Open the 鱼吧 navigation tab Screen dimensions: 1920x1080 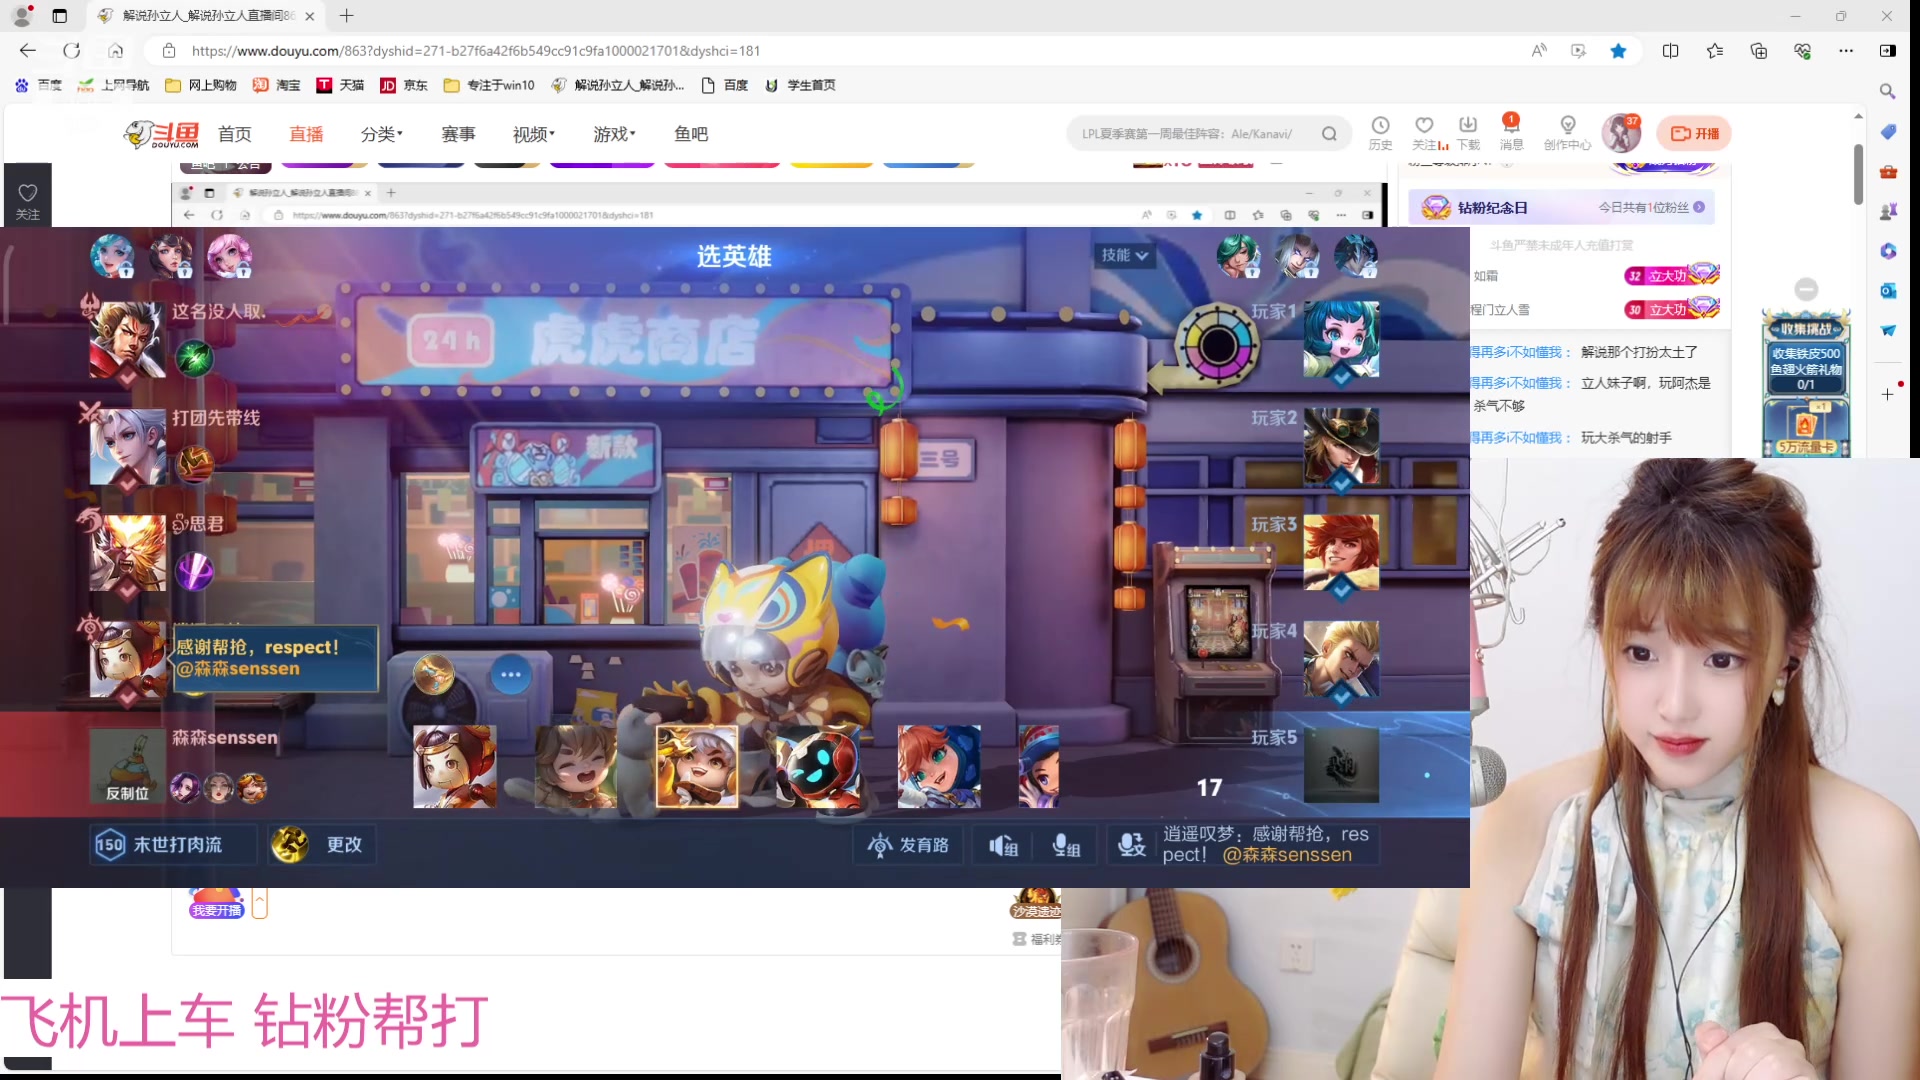[691, 134]
